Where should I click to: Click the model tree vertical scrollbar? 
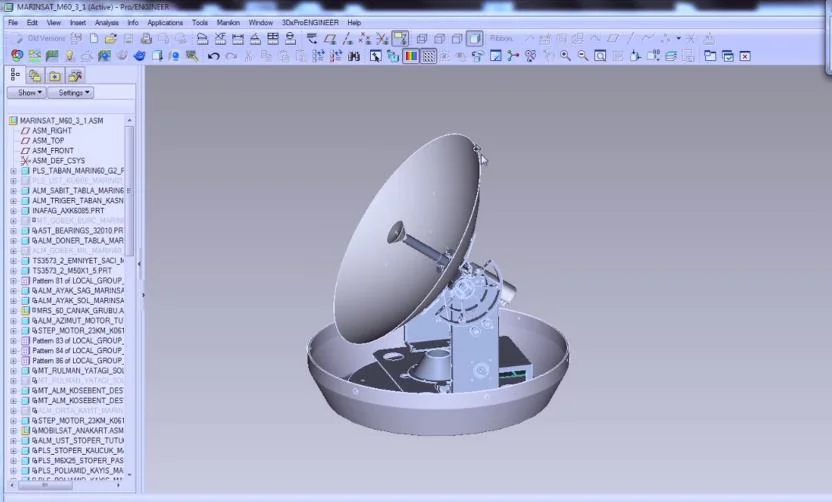point(129,191)
